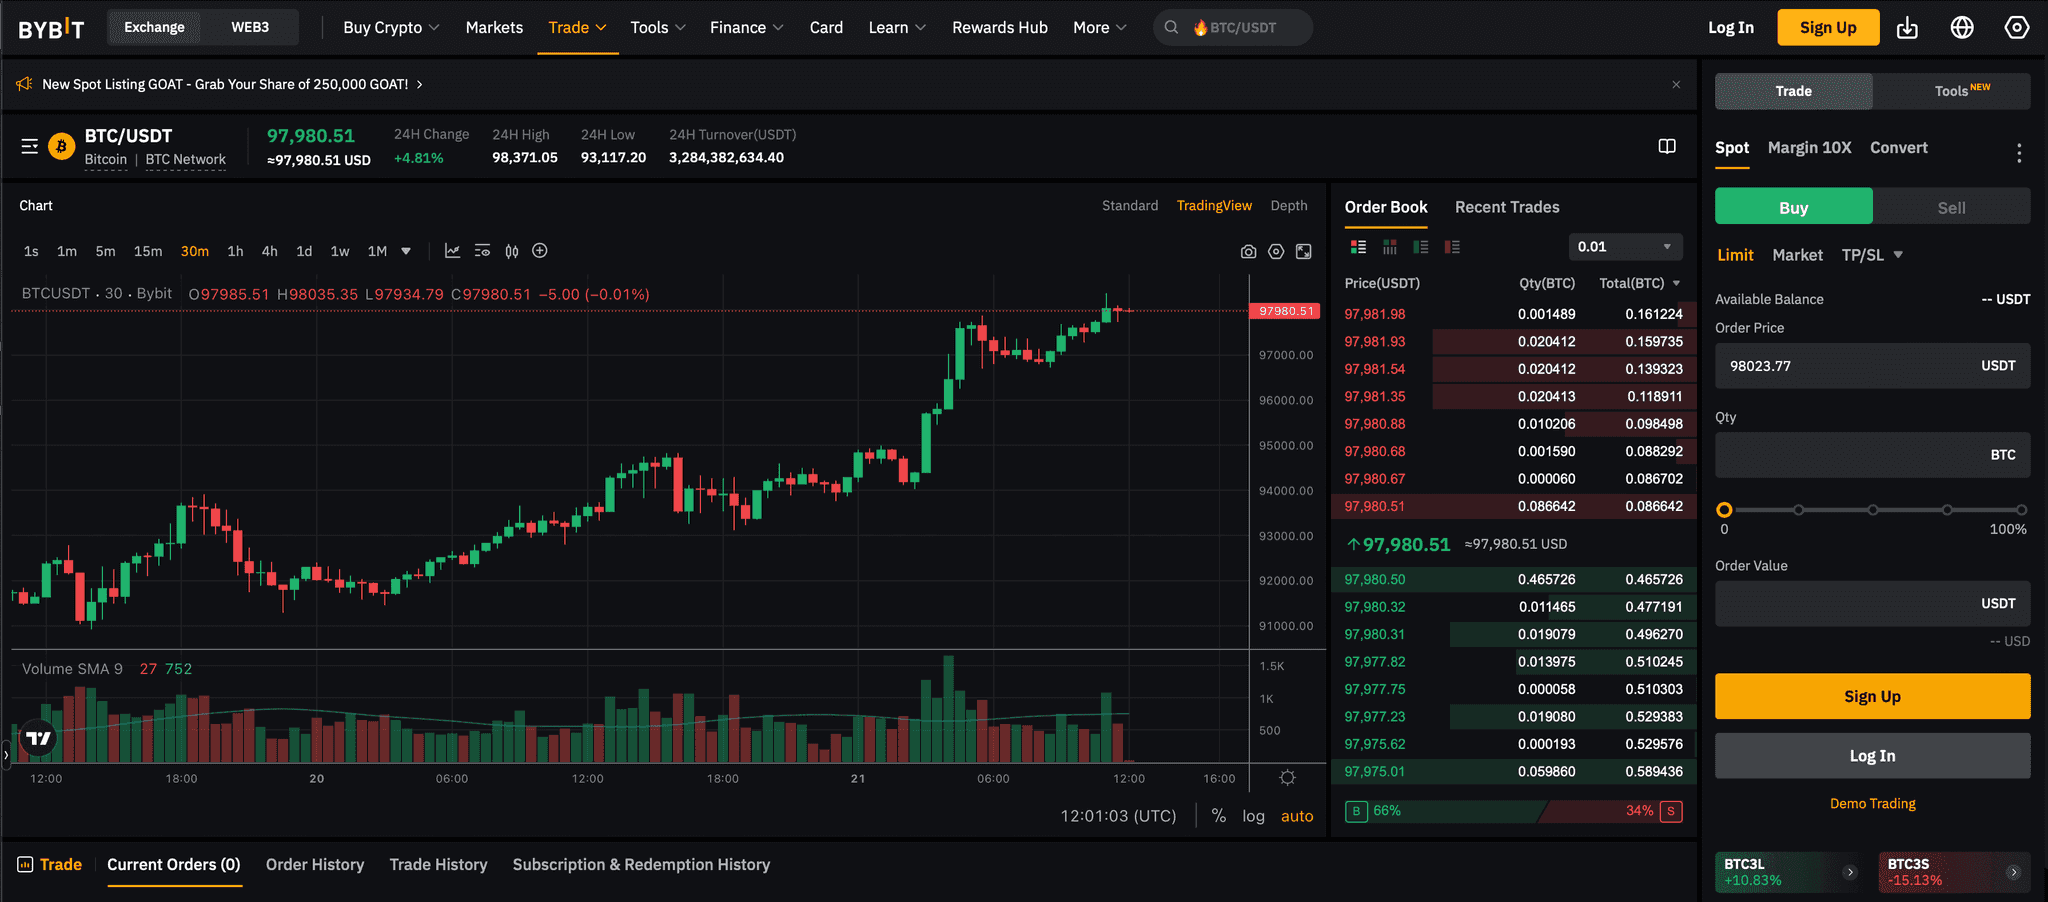The height and width of the screenshot is (902, 2048).
Task: Open chart settings via the gear icon
Action: click(1275, 251)
